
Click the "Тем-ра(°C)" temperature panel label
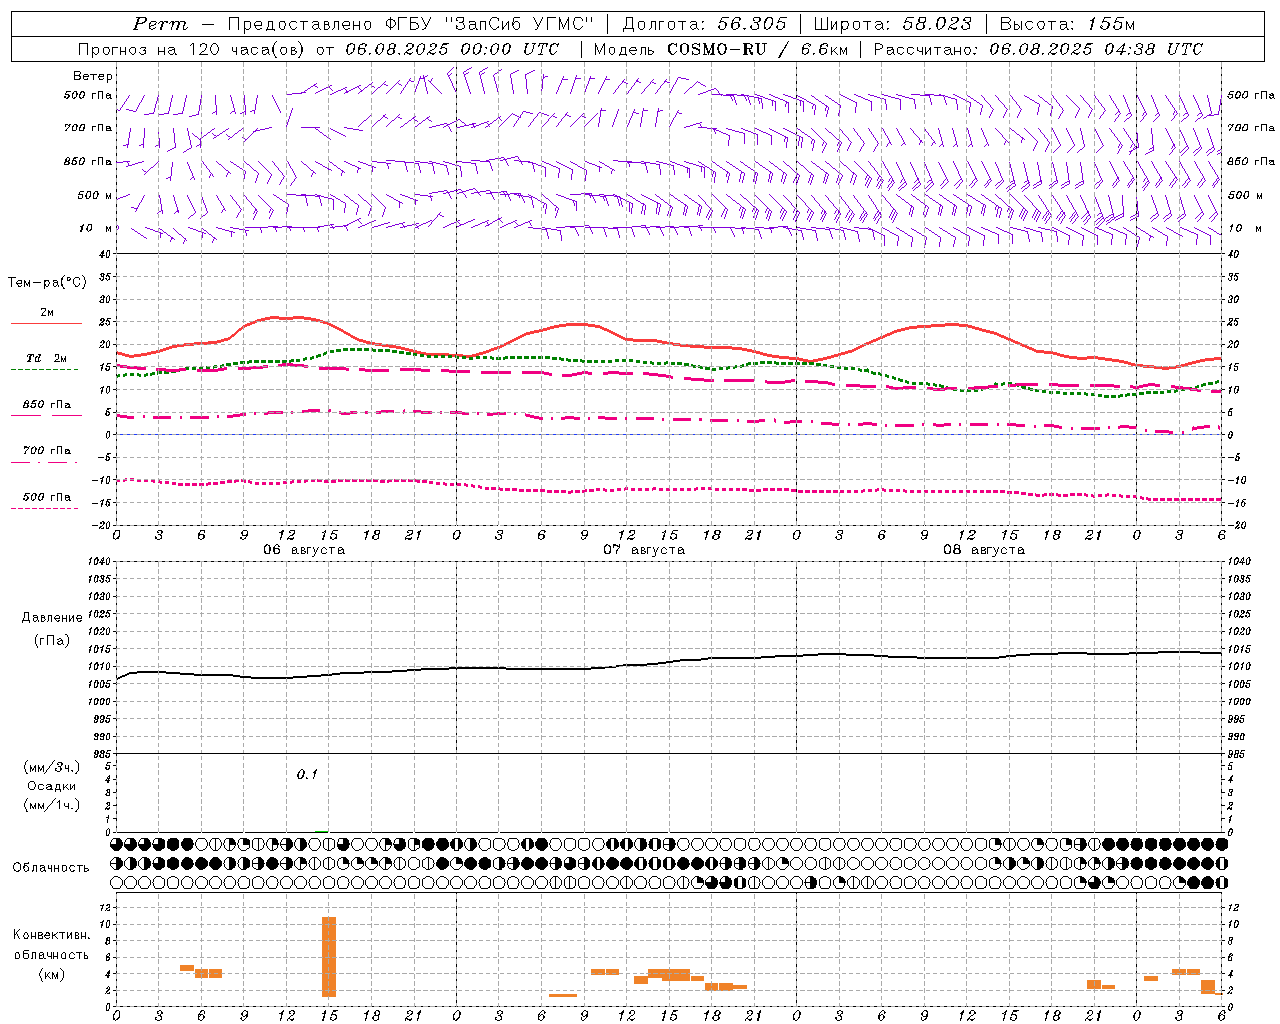(x=47, y=283)
